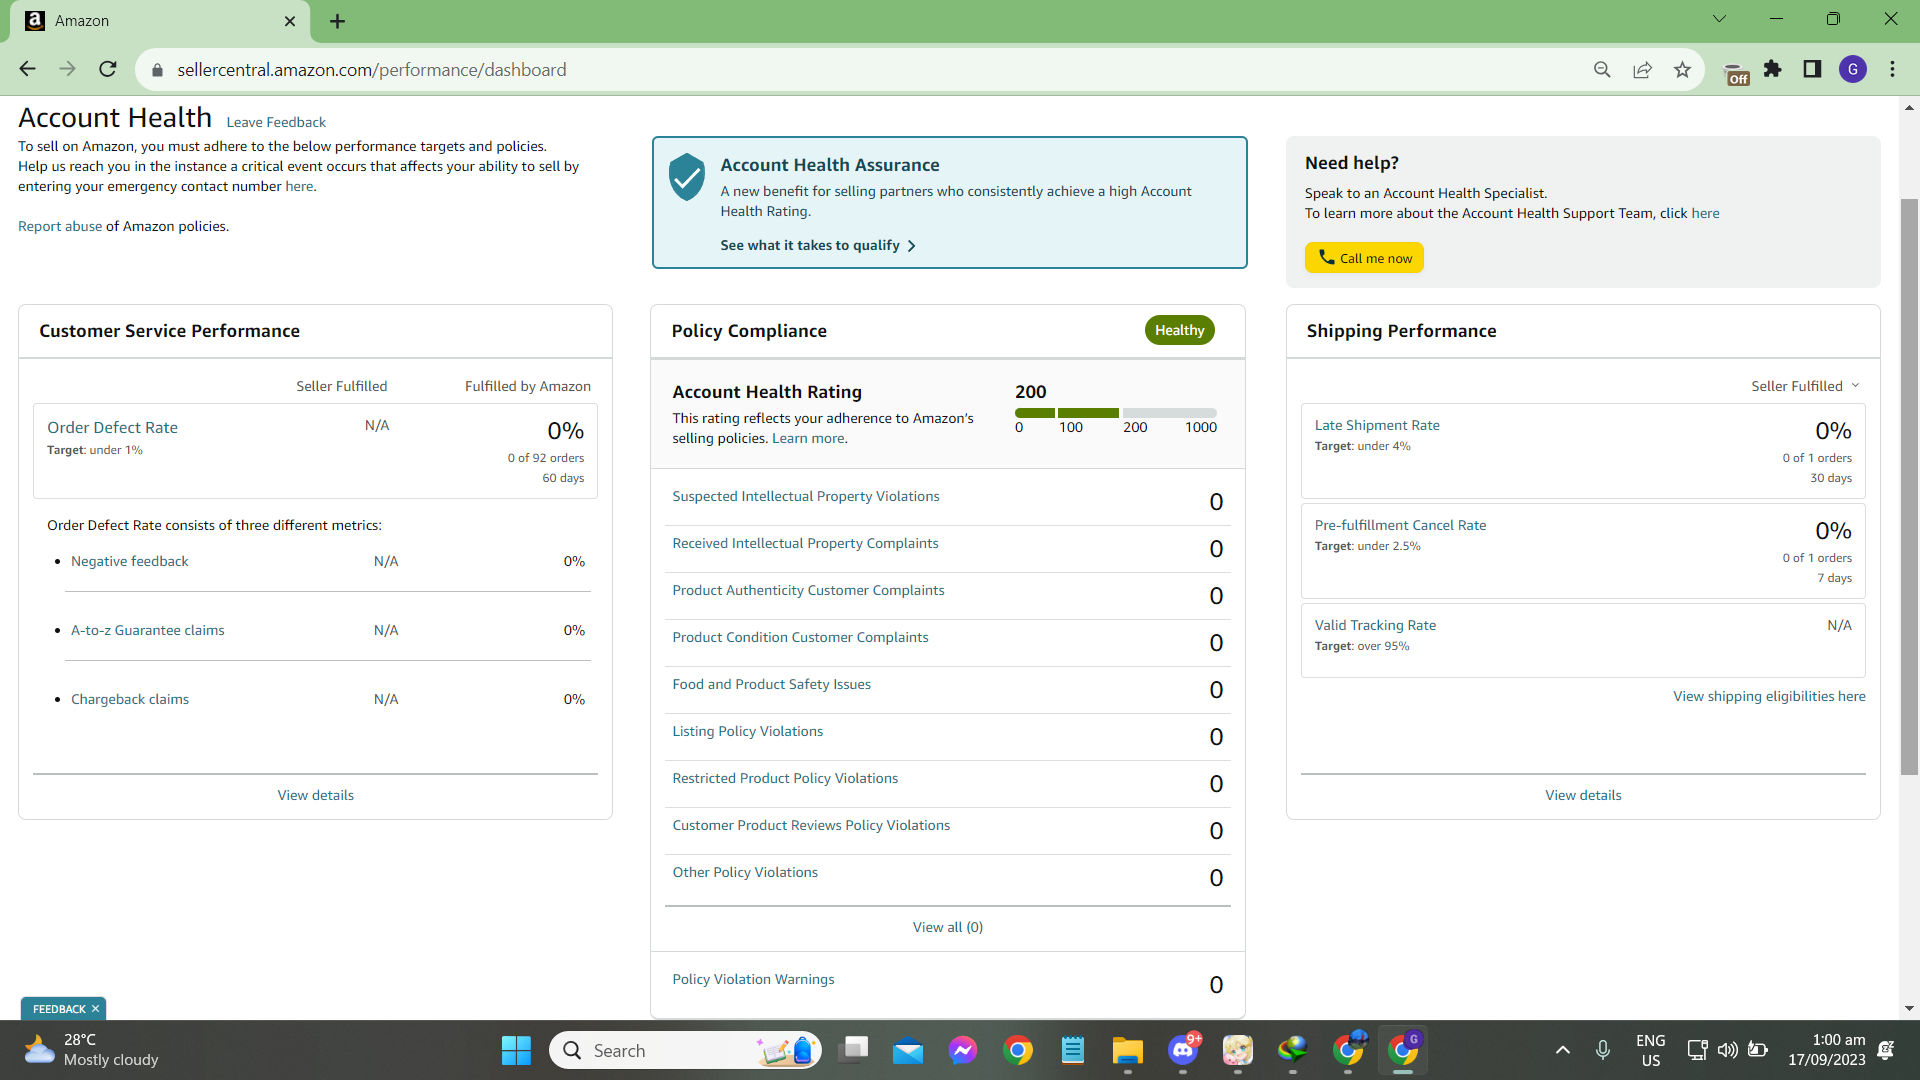View details for Customer Service Performance
1920x1080 pixels.
pos(315,795)
